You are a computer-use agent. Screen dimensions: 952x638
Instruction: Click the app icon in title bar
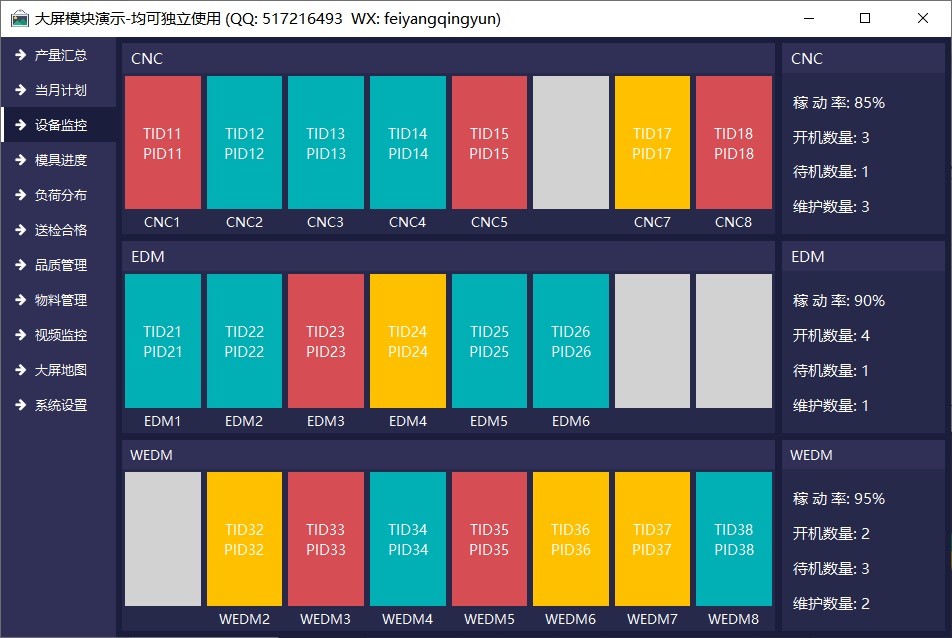(x=19, y=18)
